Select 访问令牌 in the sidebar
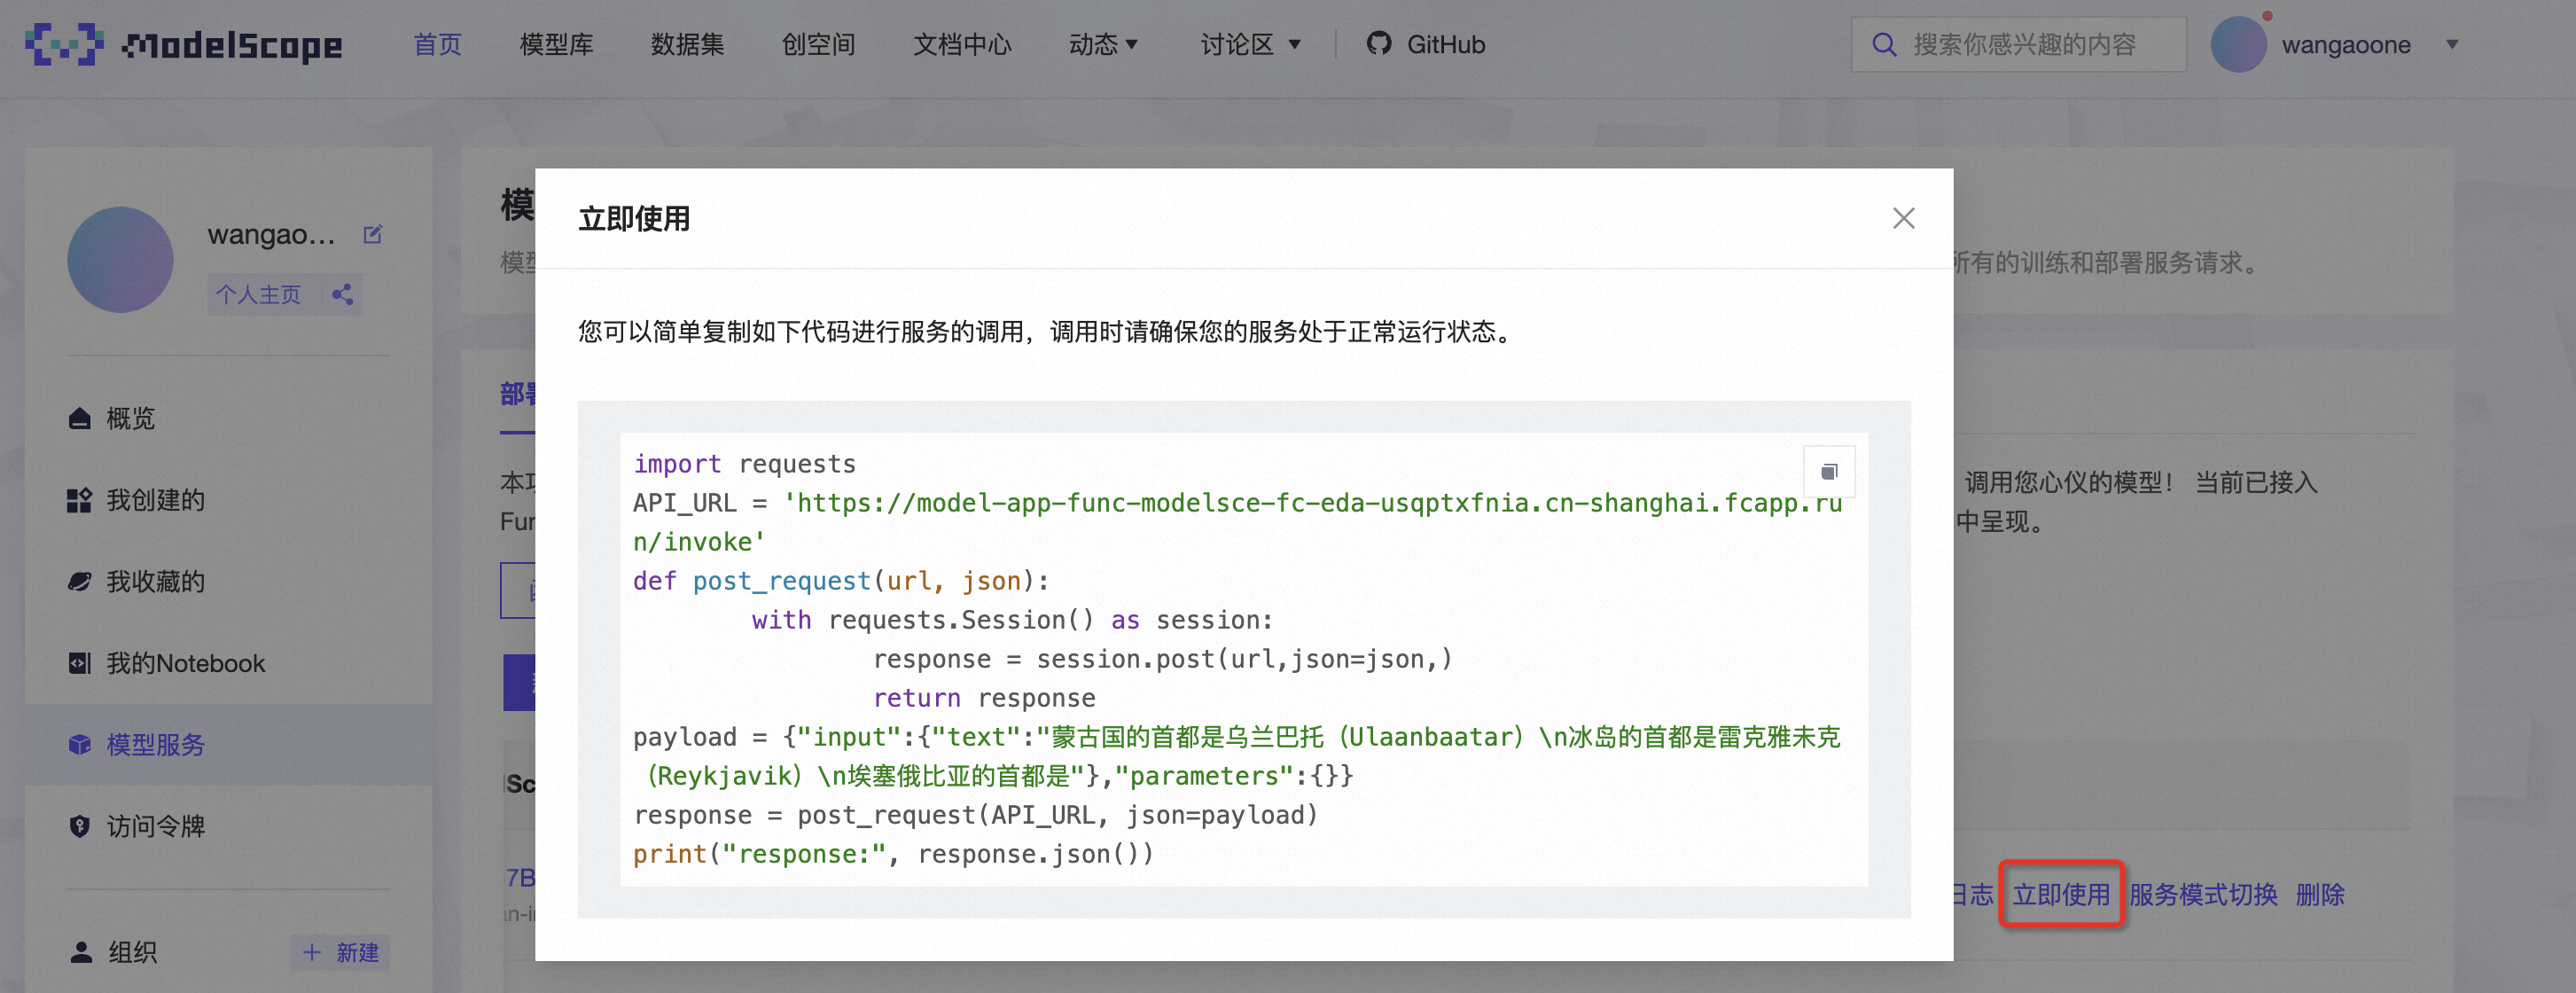The height and width of the screenshot is (993, 2576). (x=155, y=826)
